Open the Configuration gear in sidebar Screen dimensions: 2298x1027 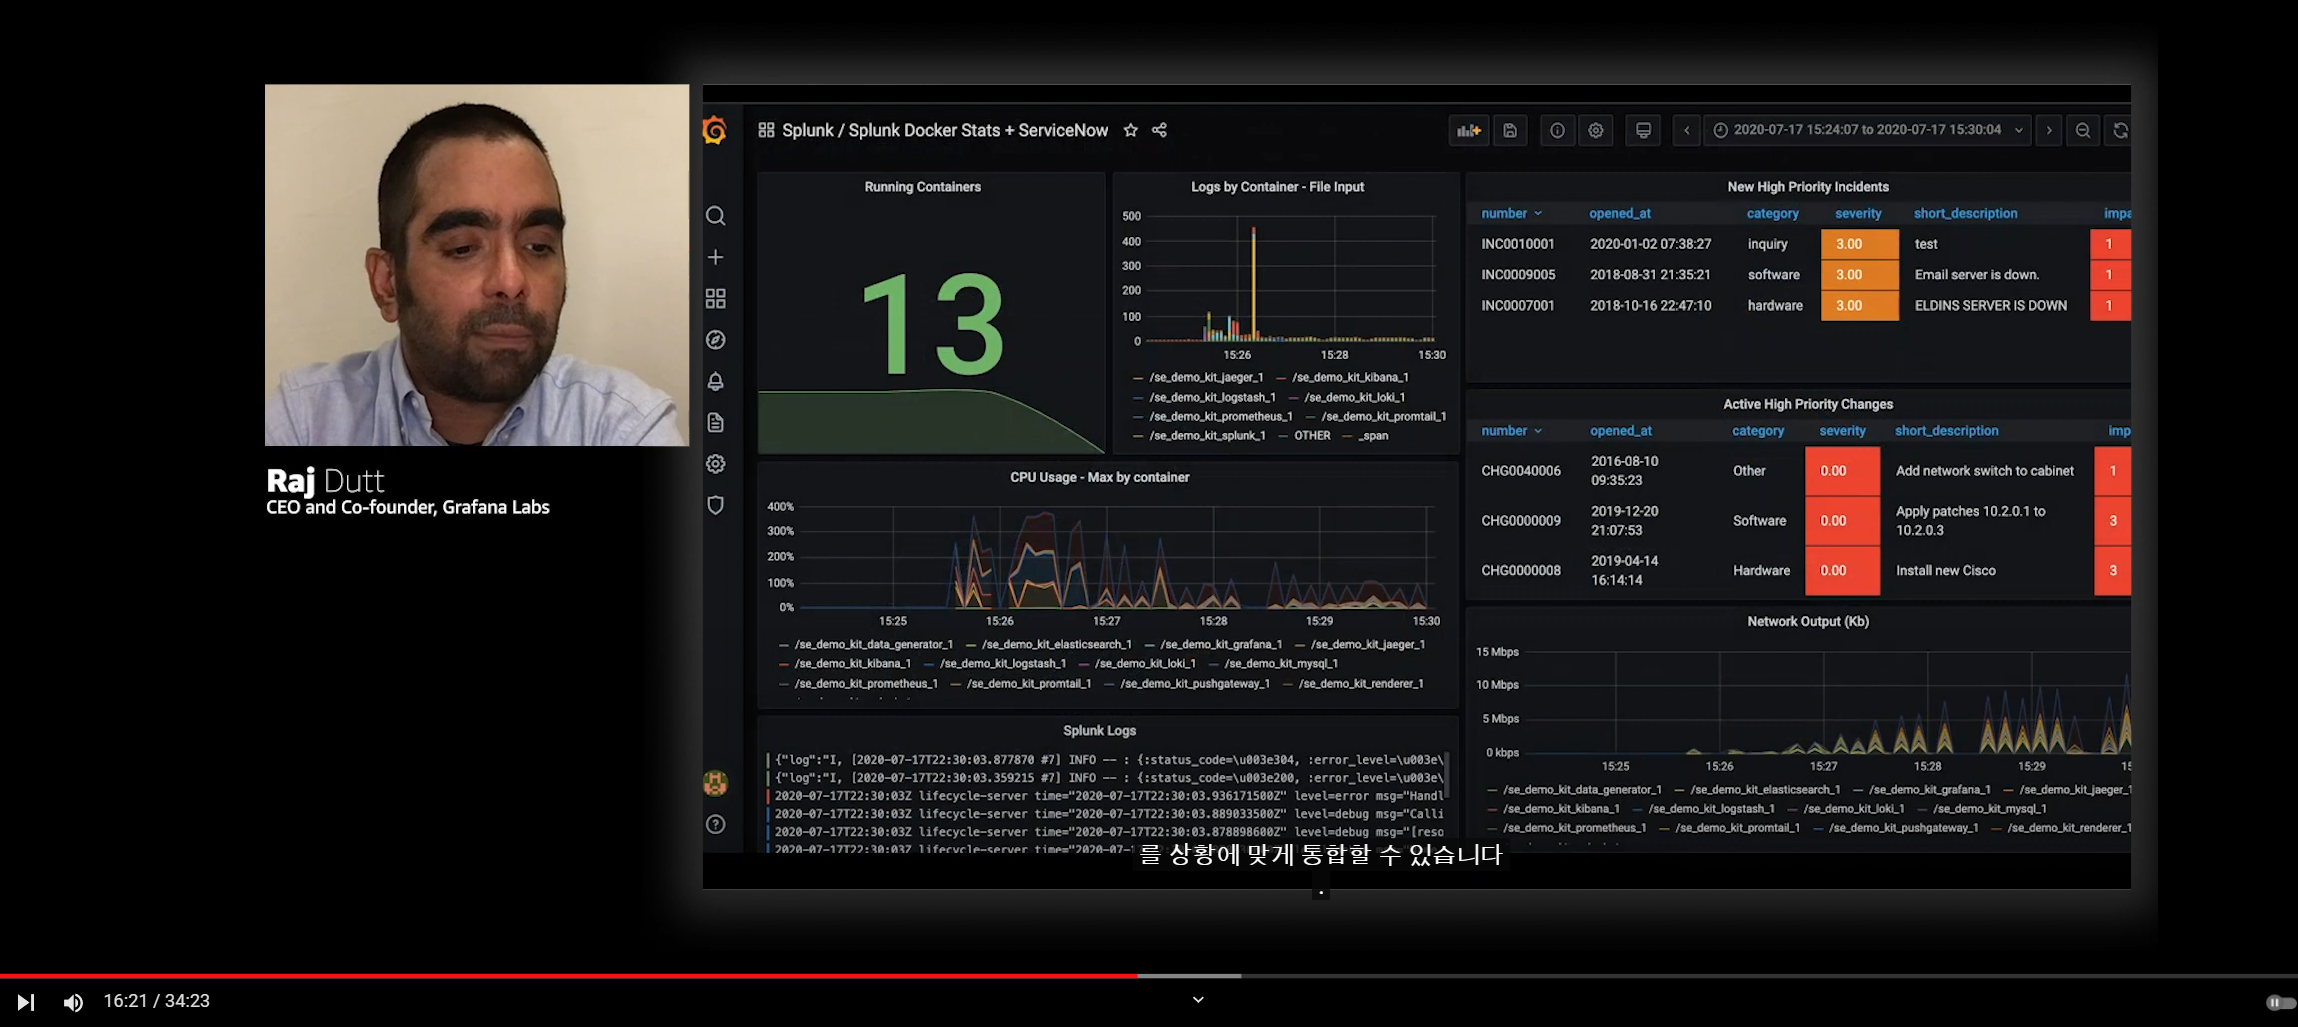coord(715,464)
